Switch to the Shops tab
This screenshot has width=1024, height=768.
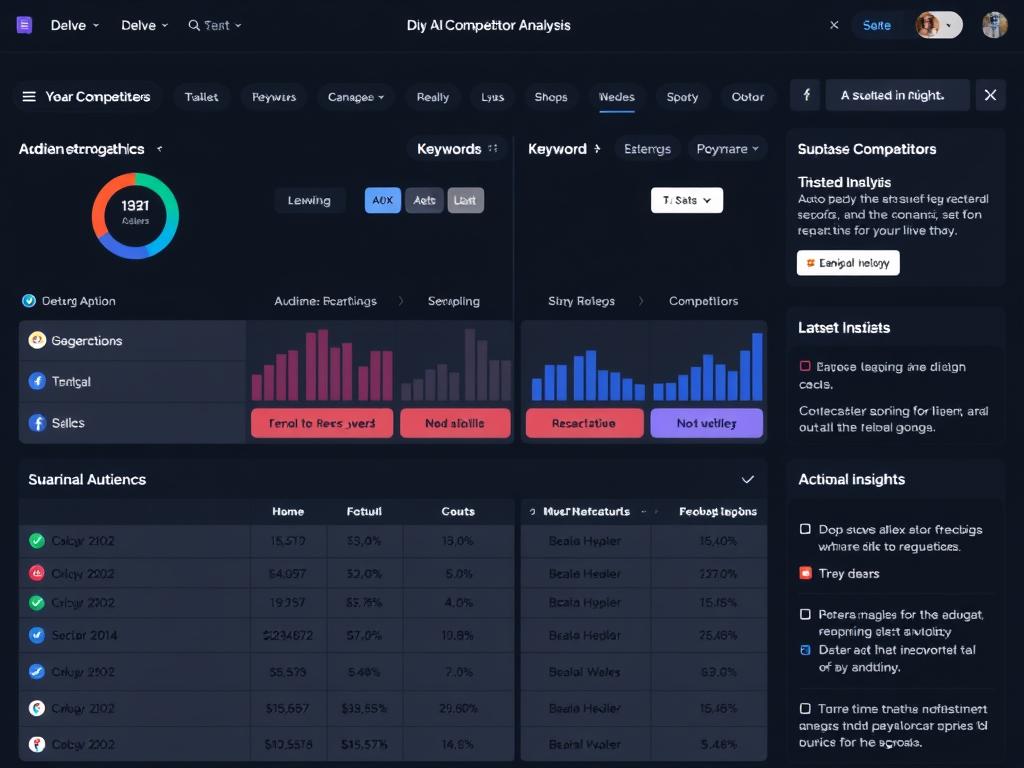coord(550,97)
